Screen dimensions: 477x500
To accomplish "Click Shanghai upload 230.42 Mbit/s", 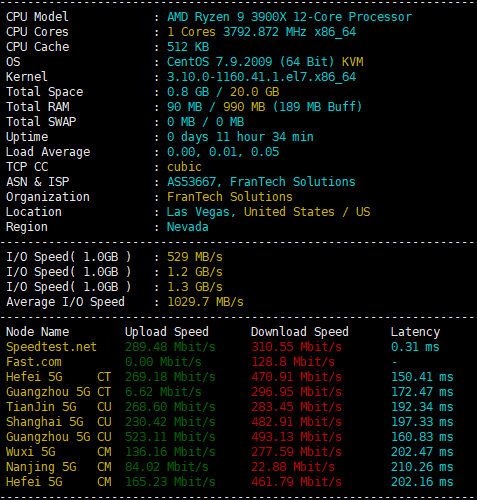I will [x=170, y=422].
